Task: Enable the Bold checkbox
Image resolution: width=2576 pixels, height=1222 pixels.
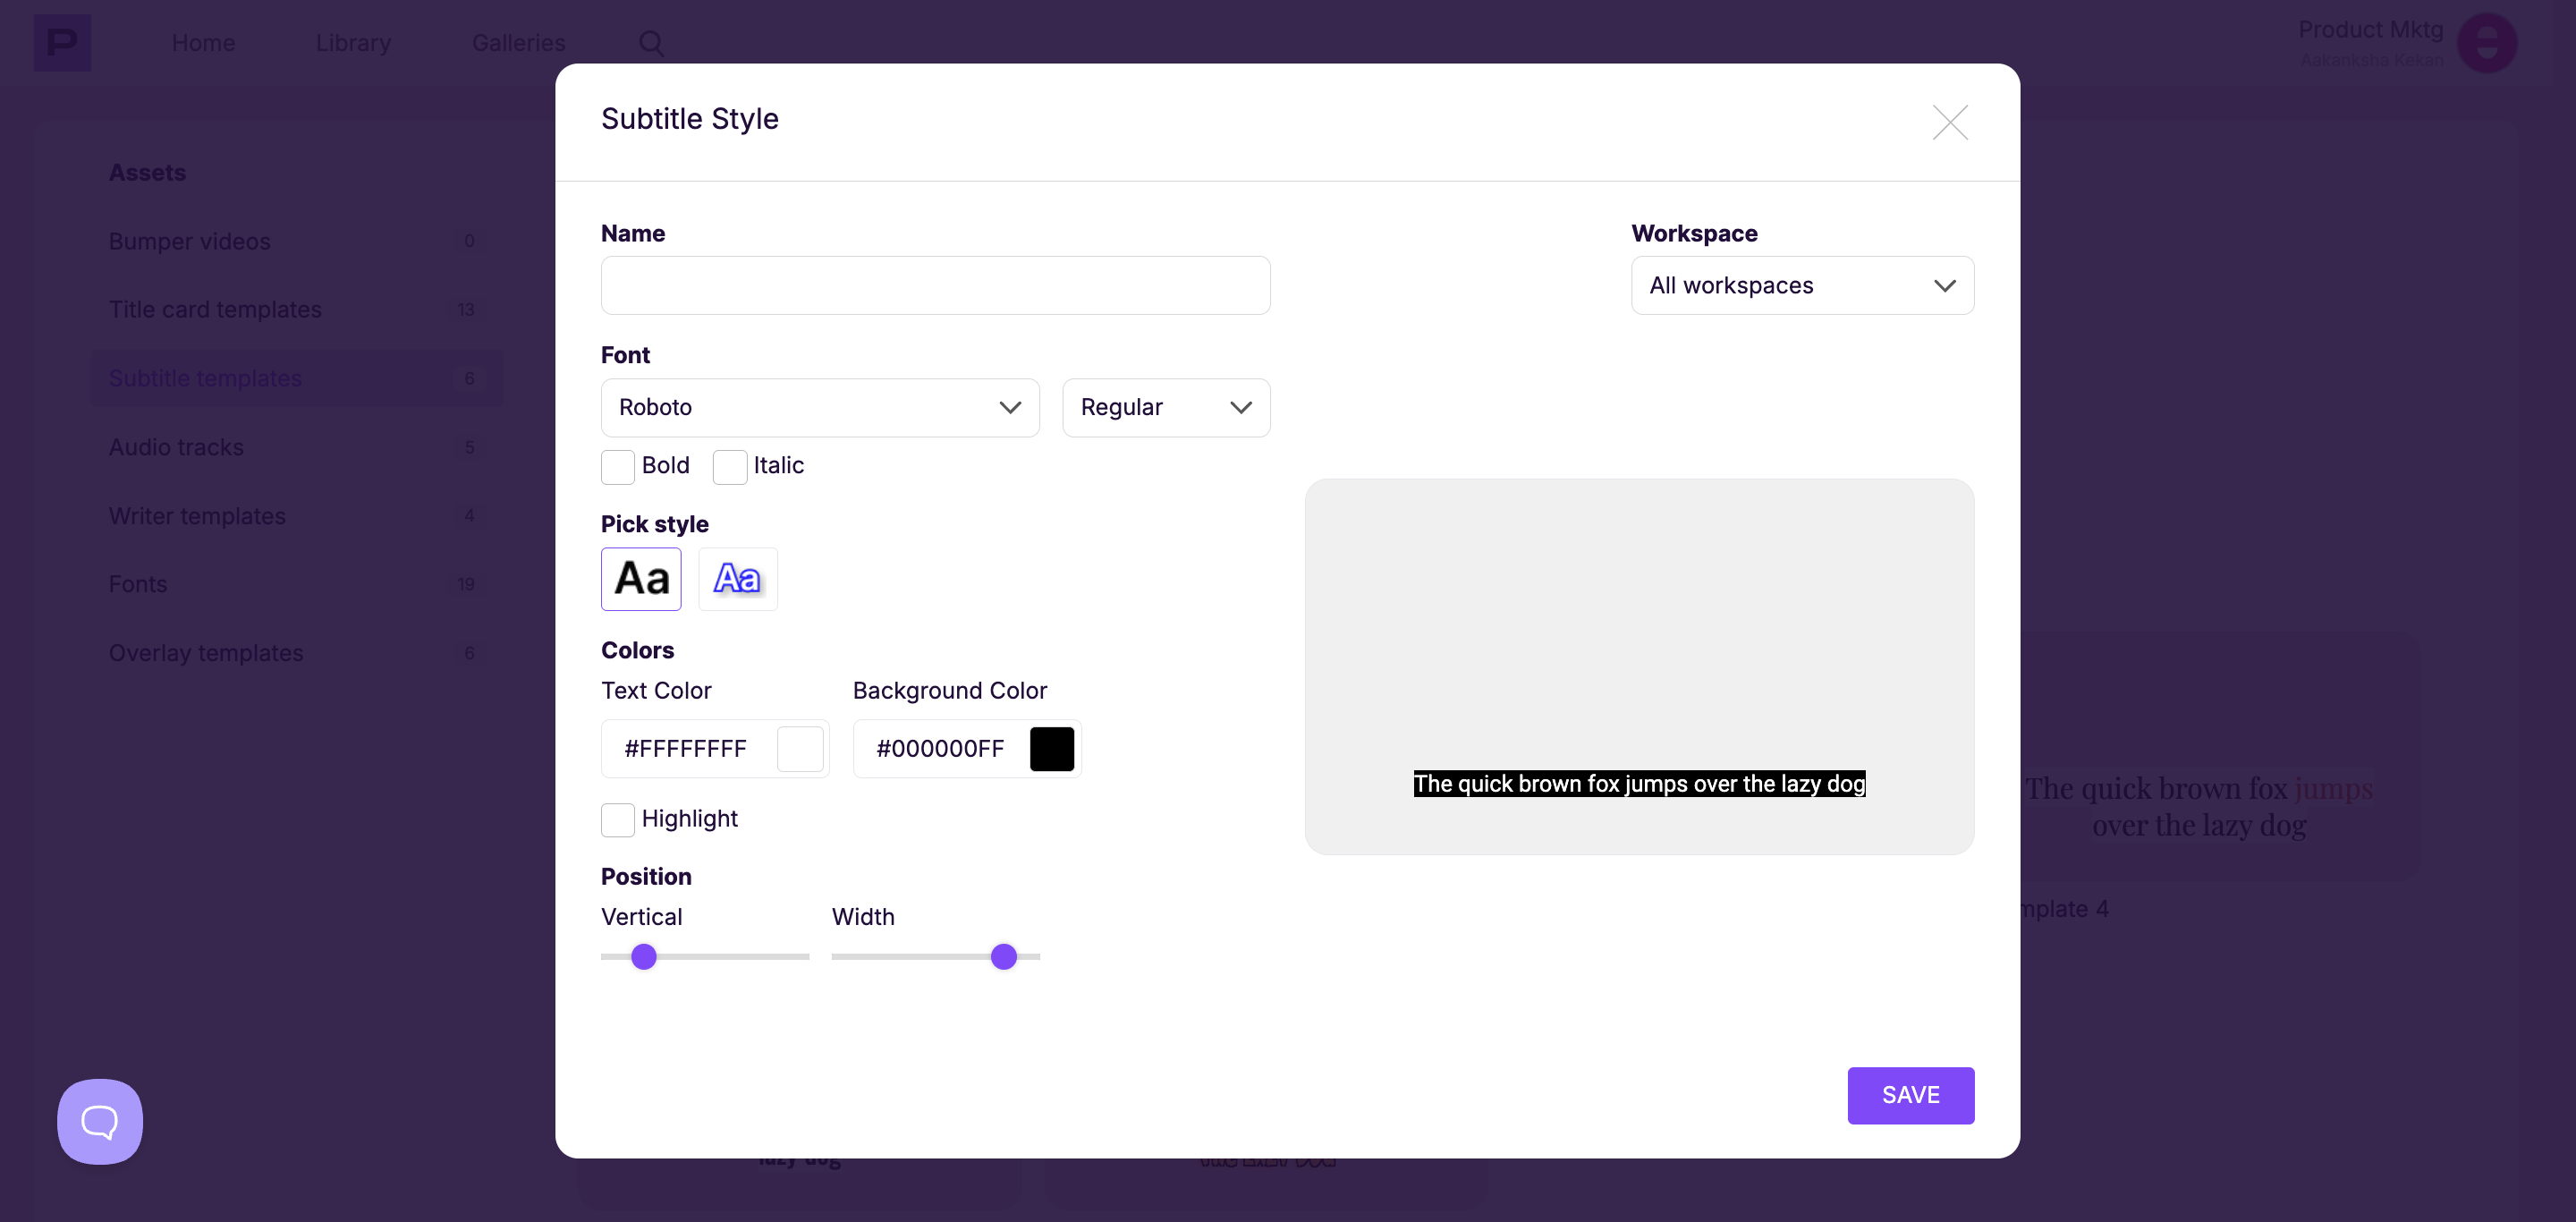Action: pyautogui.click(x=618, y=466)
